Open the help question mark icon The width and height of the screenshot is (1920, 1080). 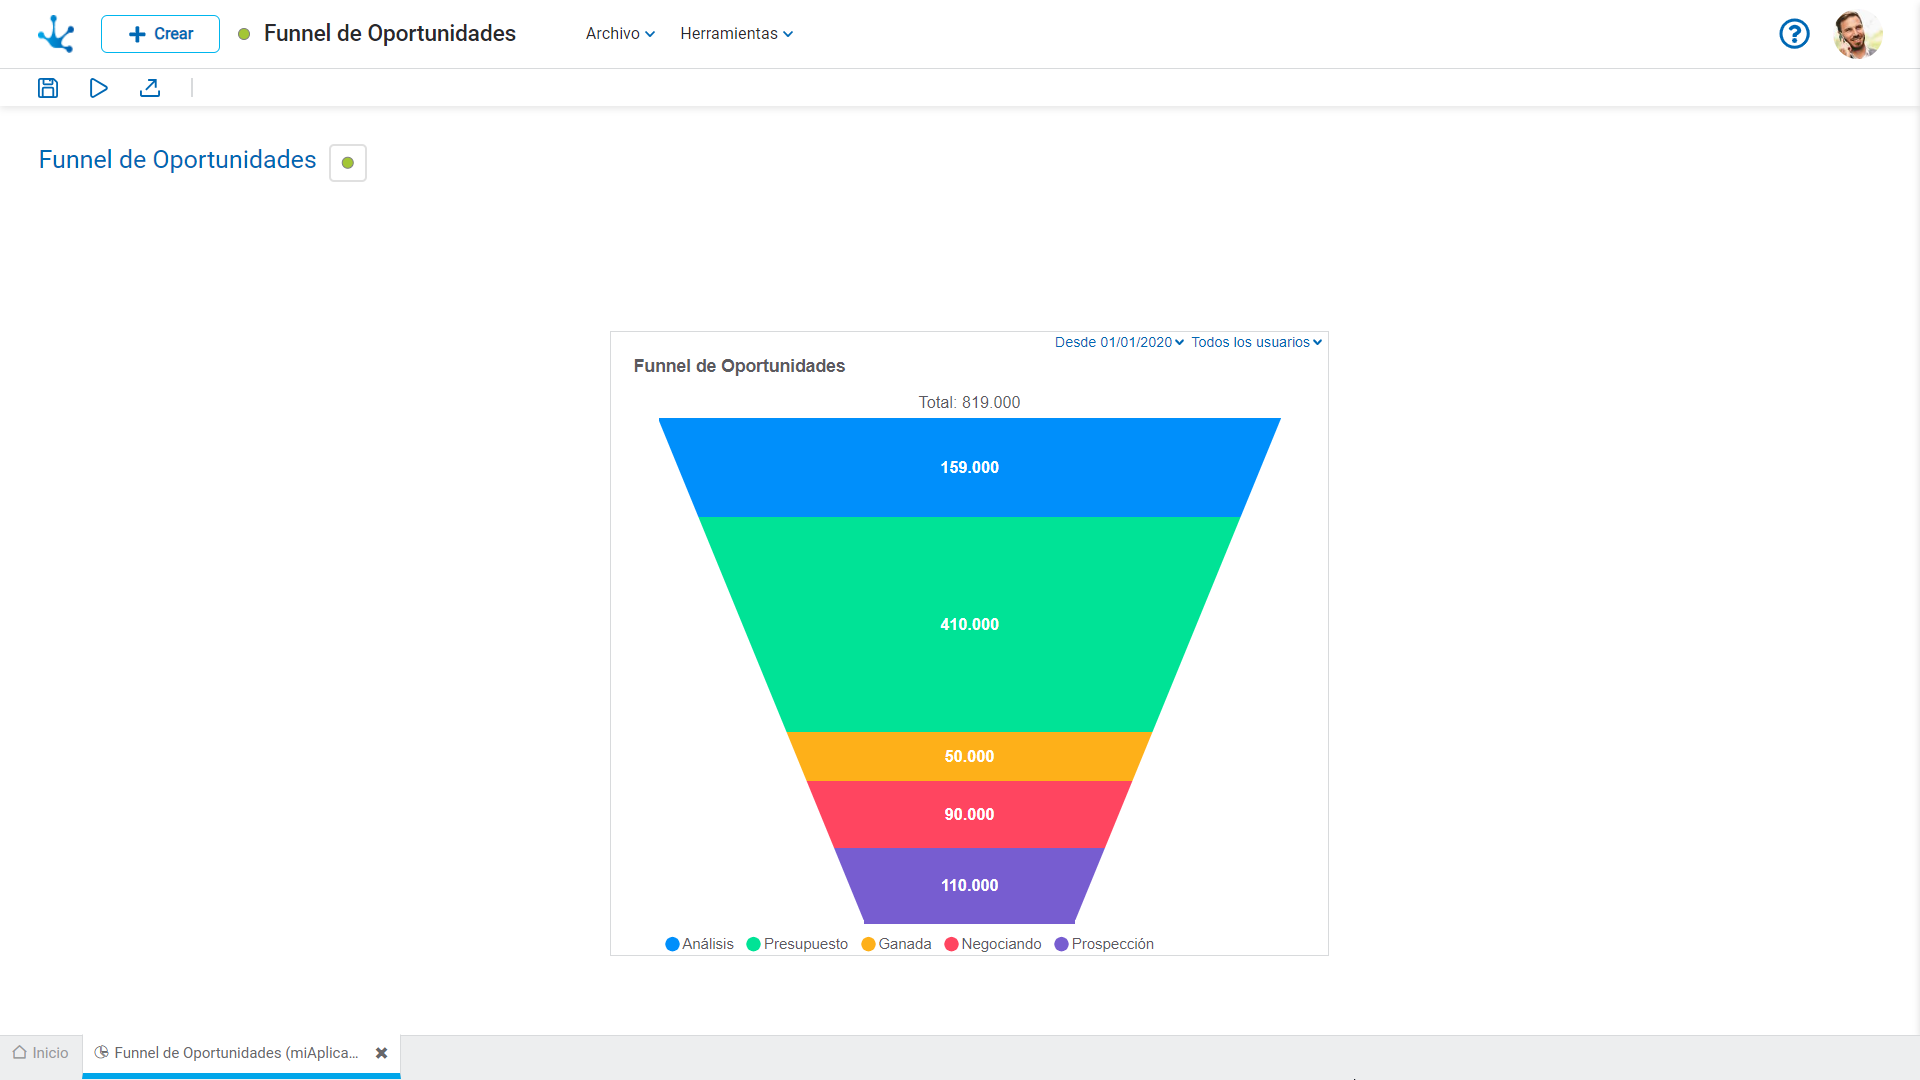tap(1794, 34)
